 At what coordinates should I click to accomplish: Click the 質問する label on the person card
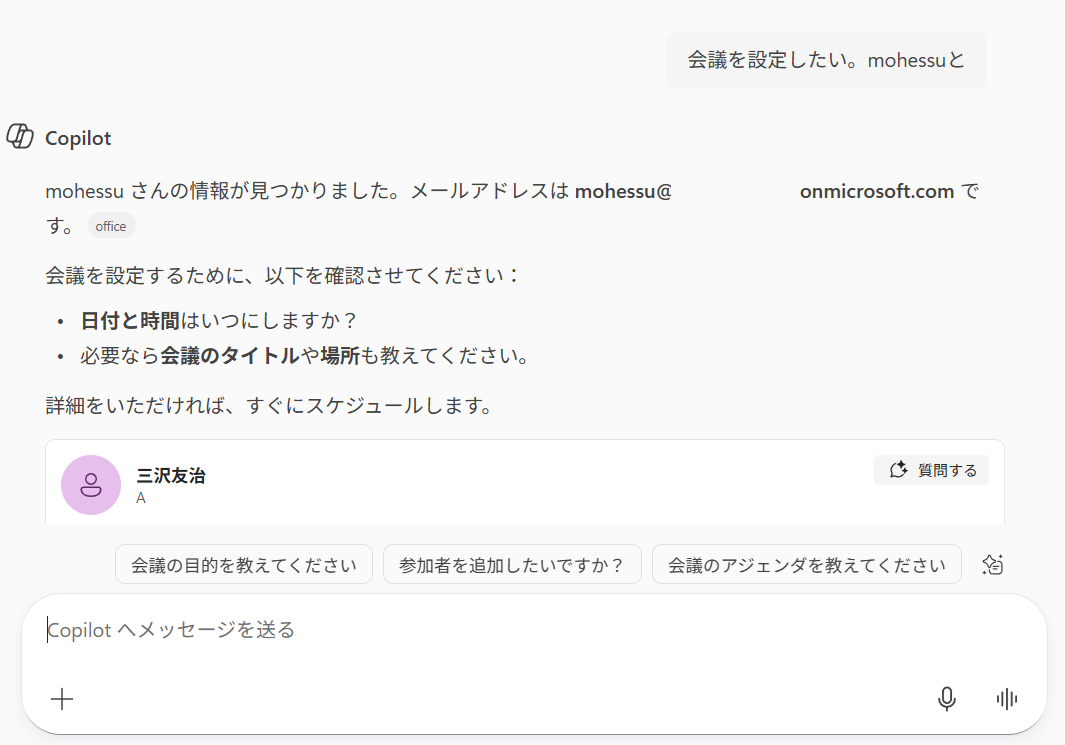pyautogui.click(x=947, y=471)
